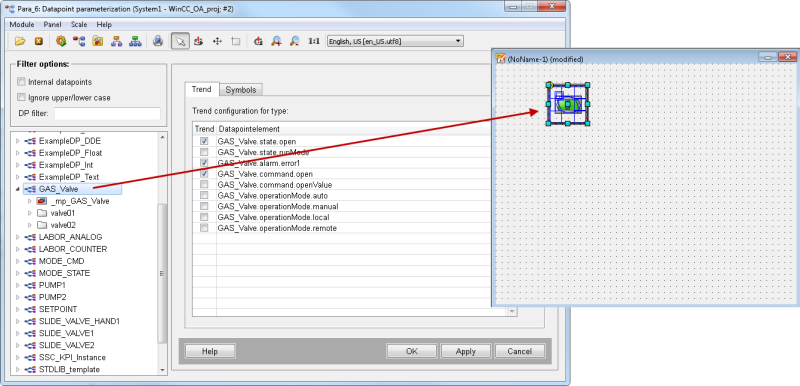Click the zoom out magnifier icon
The height and width of the screenshot is (386, 800).
pyautogui.click(x=294, y=41)
